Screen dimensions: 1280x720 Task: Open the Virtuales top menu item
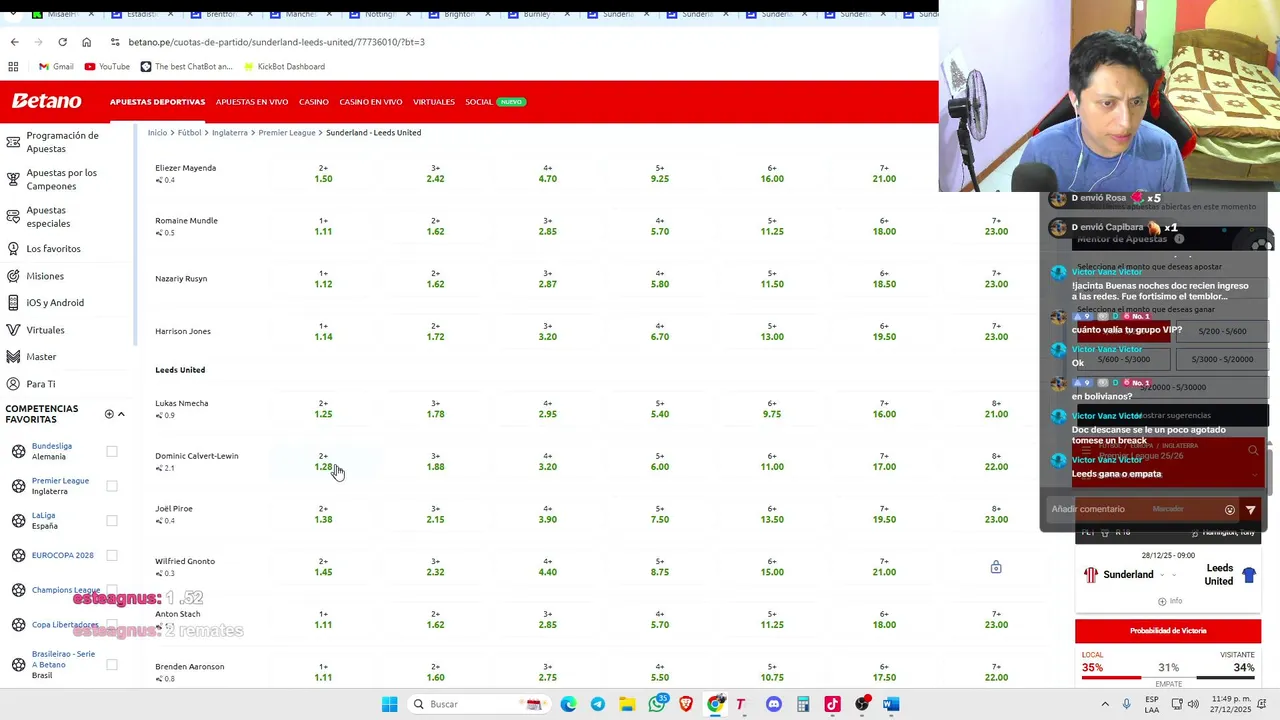click(x=434, y=102)
